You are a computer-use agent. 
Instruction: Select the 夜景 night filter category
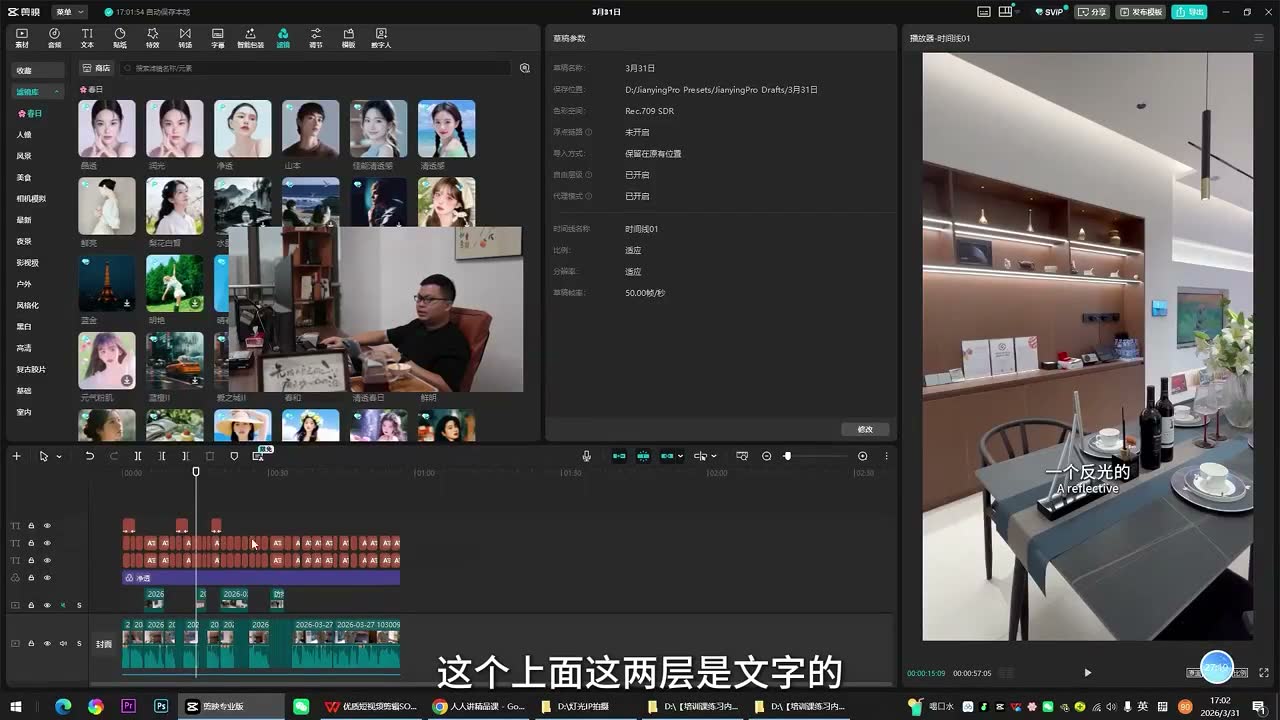(24, 241)
